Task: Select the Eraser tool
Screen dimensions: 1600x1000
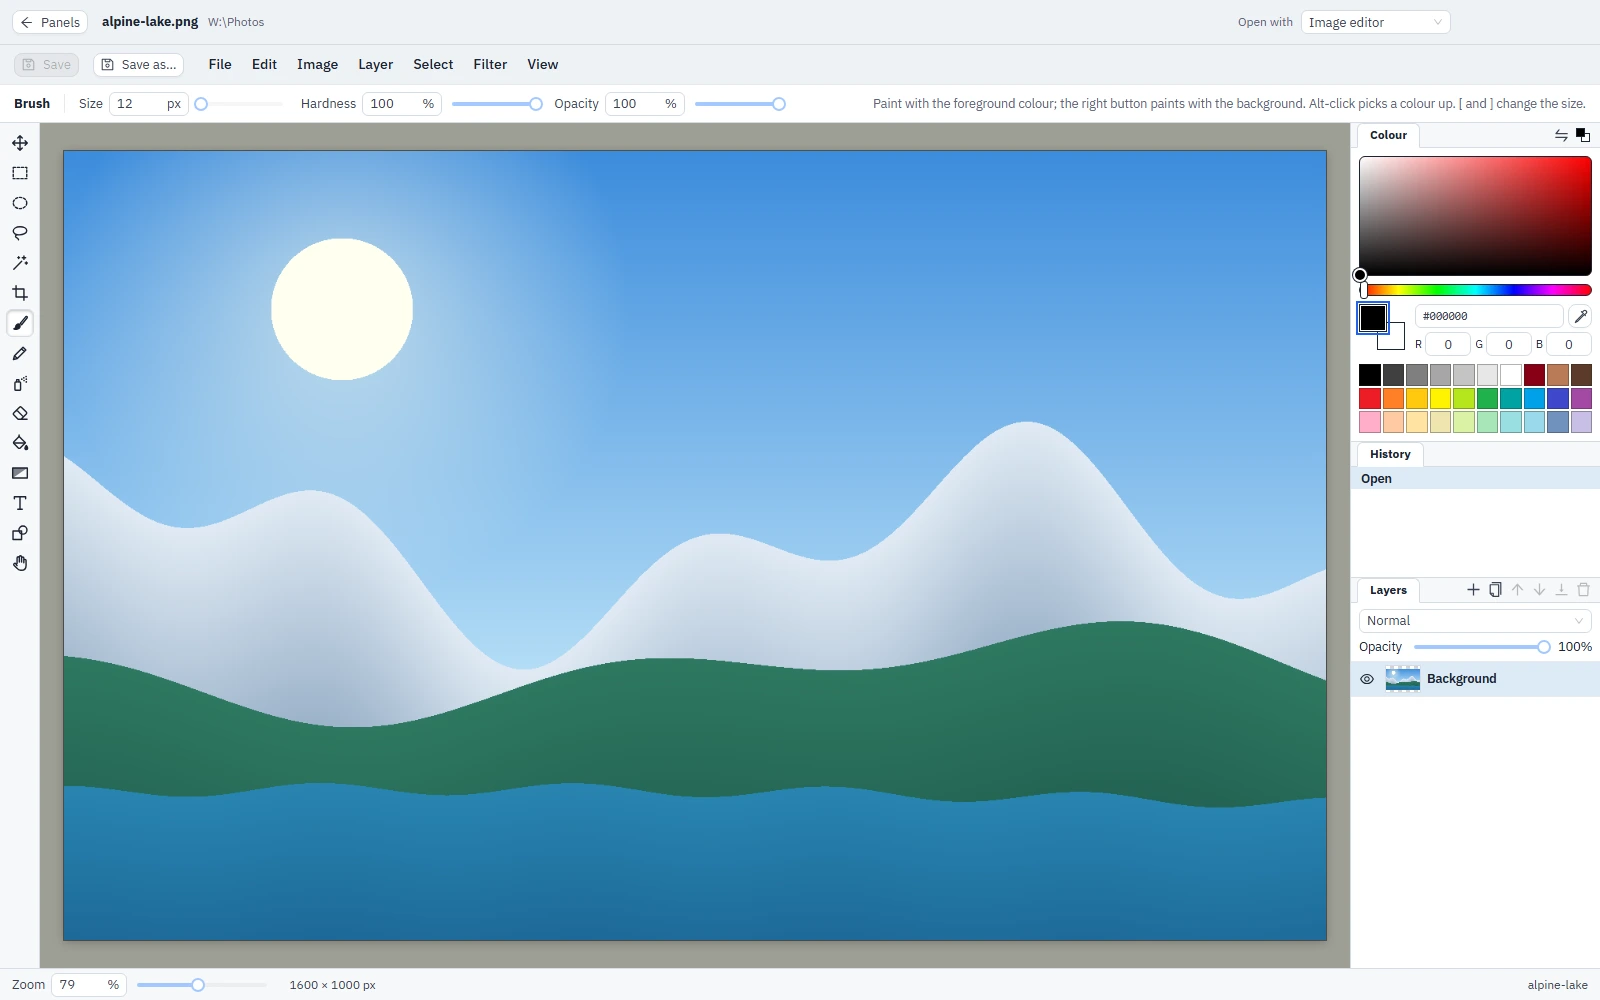Action: click(x=20, y=413)
